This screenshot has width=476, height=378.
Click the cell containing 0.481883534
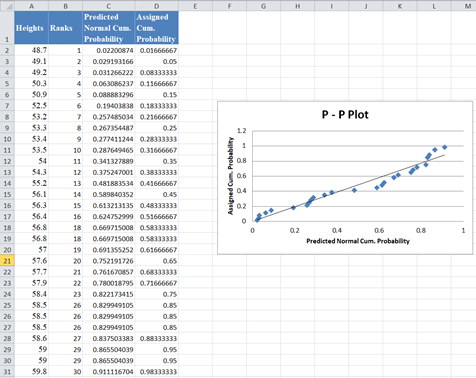click(x=109, y=183)
